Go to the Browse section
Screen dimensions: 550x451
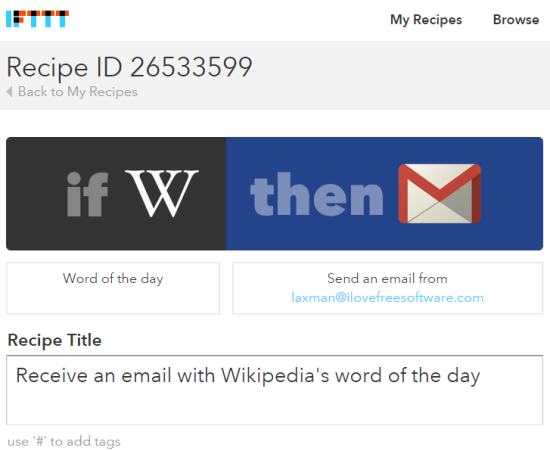pyautogui.click(x=516, y=20)
